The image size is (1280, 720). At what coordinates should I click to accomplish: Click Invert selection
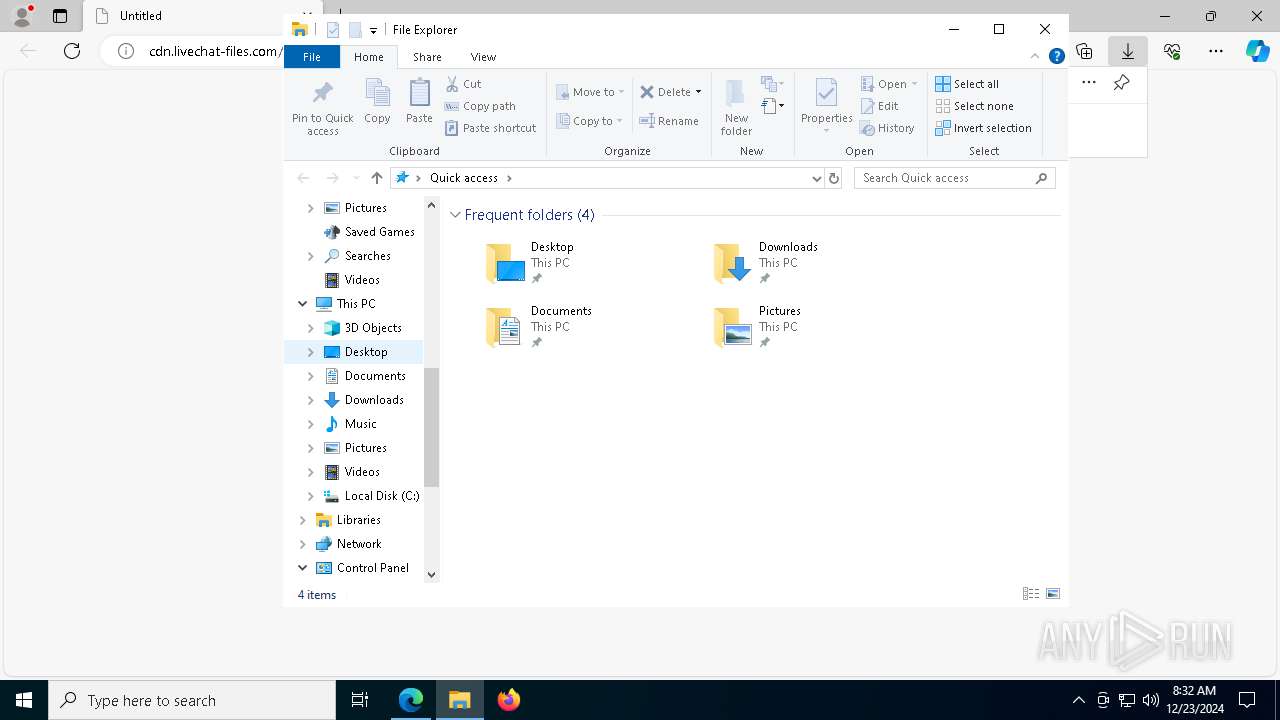point(984,128)
